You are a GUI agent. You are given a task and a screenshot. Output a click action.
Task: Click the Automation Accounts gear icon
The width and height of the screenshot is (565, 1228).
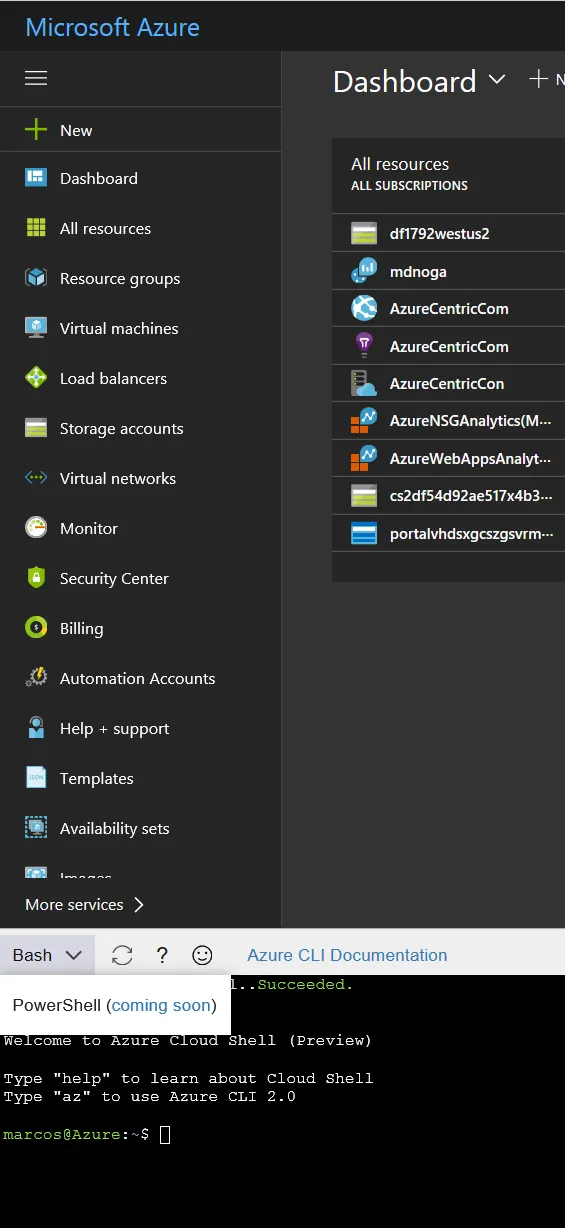[x=36, y=678]
